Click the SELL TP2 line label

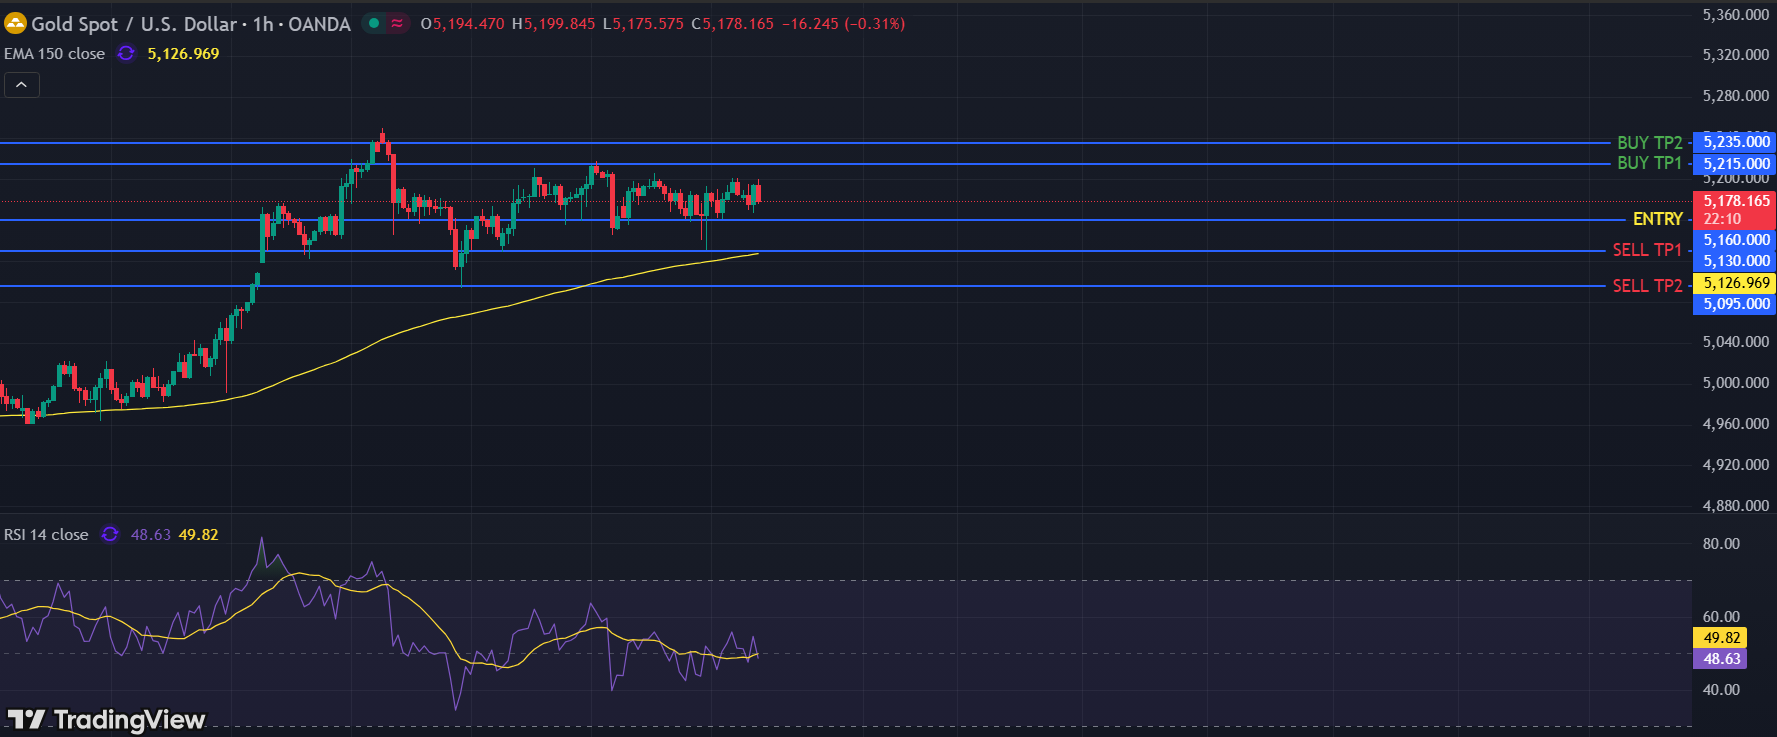click(1646, 286)
